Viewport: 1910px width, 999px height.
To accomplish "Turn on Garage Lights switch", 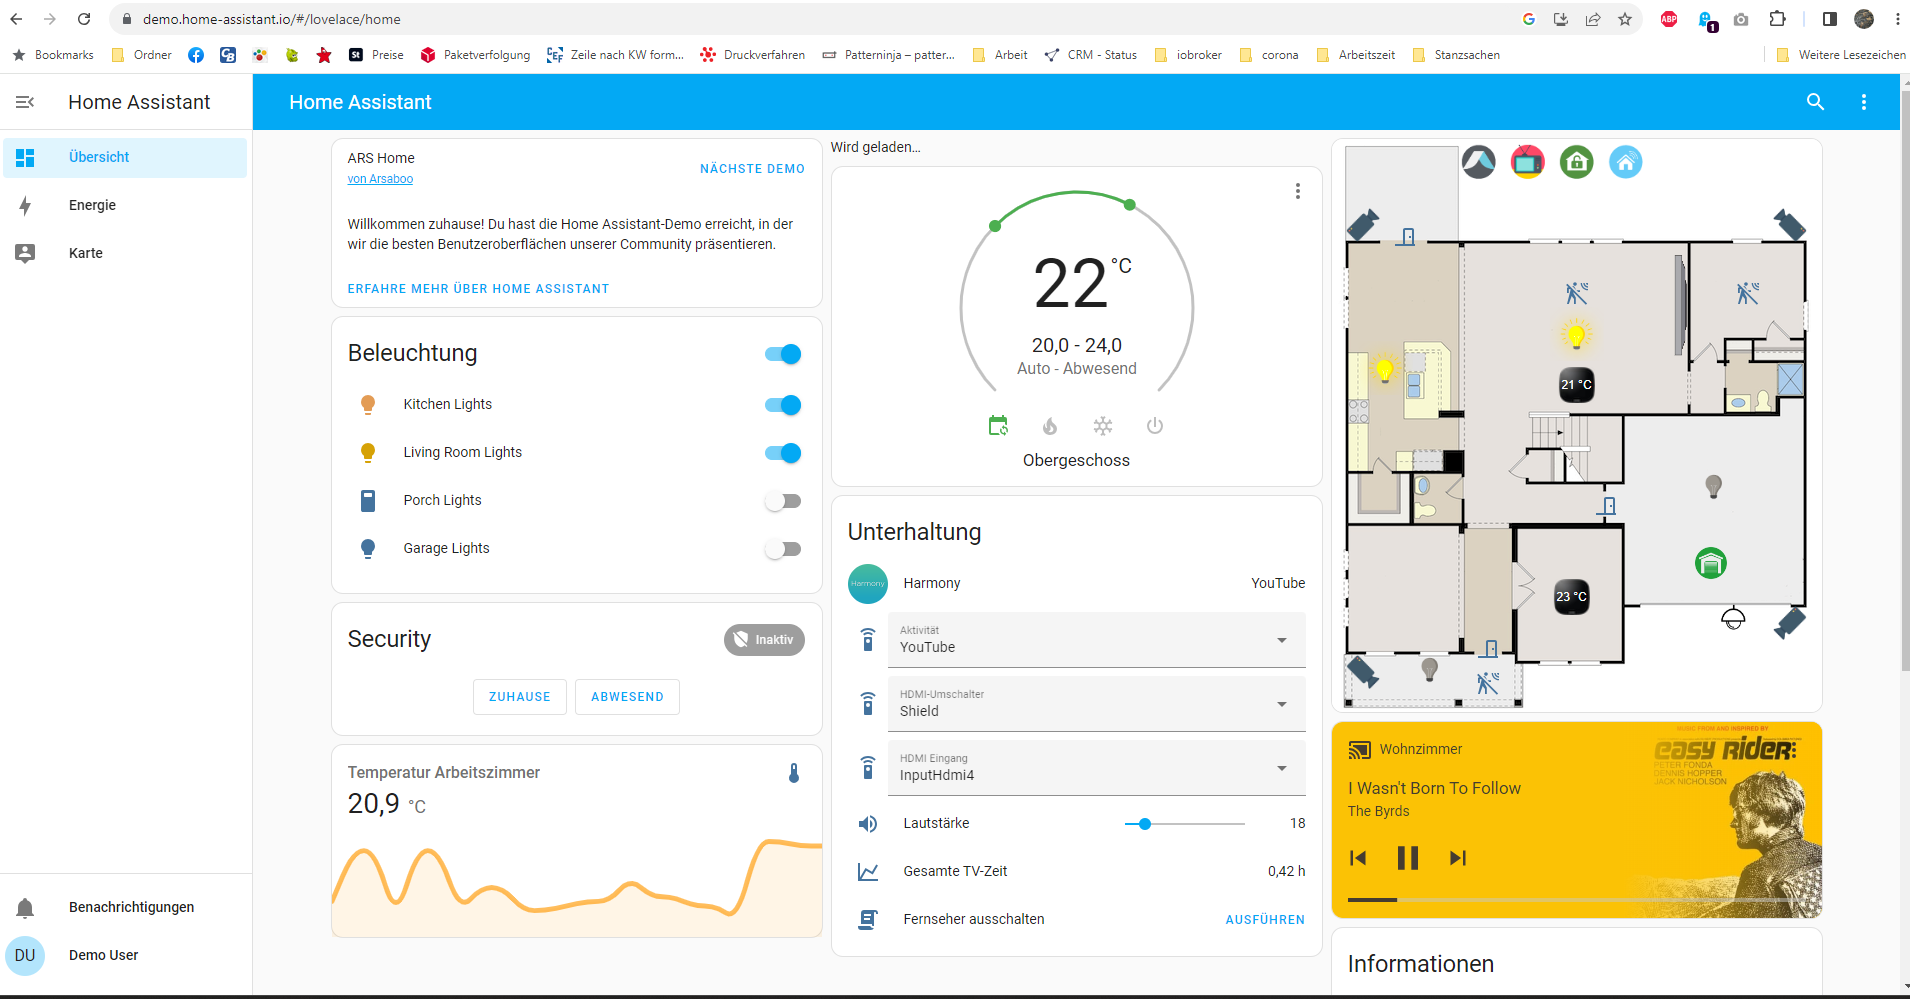I will tap(783, 549).
